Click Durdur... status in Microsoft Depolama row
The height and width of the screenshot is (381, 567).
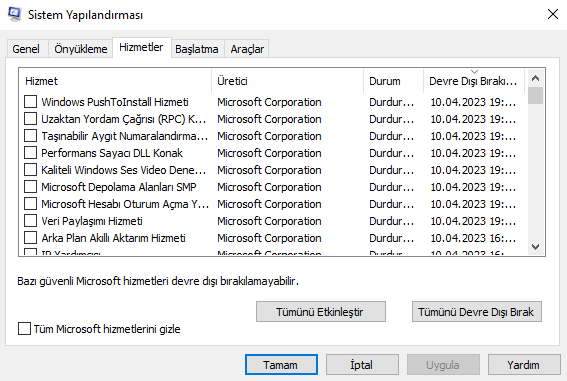[x=392, y=187]
